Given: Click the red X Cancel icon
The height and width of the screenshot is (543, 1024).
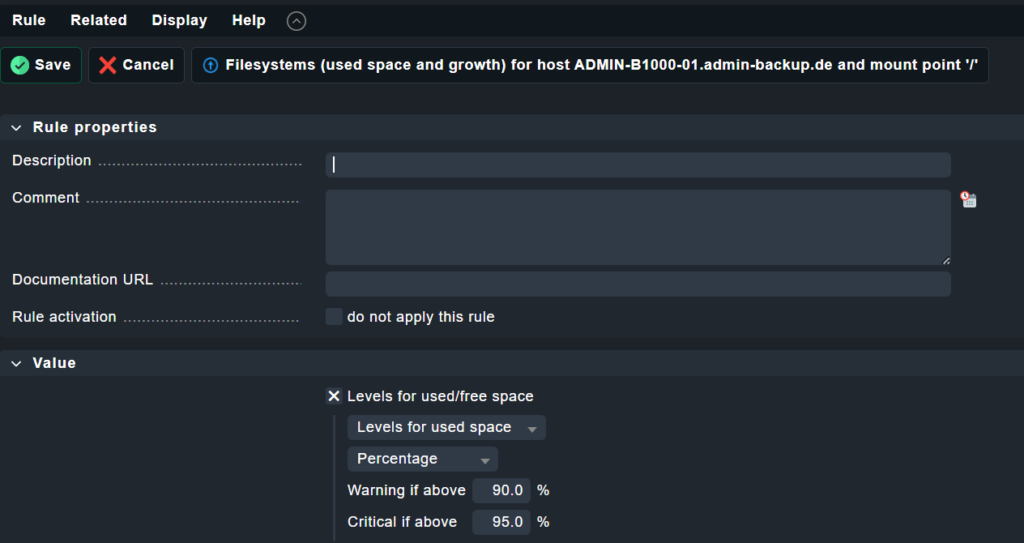Looking at the screenshot, I should click(108, 65).
